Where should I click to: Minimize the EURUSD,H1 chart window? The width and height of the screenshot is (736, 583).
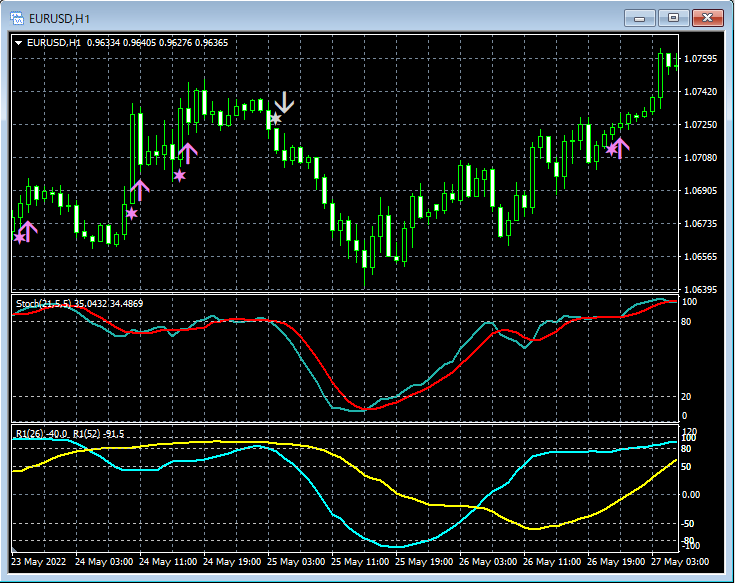[639, 18]
